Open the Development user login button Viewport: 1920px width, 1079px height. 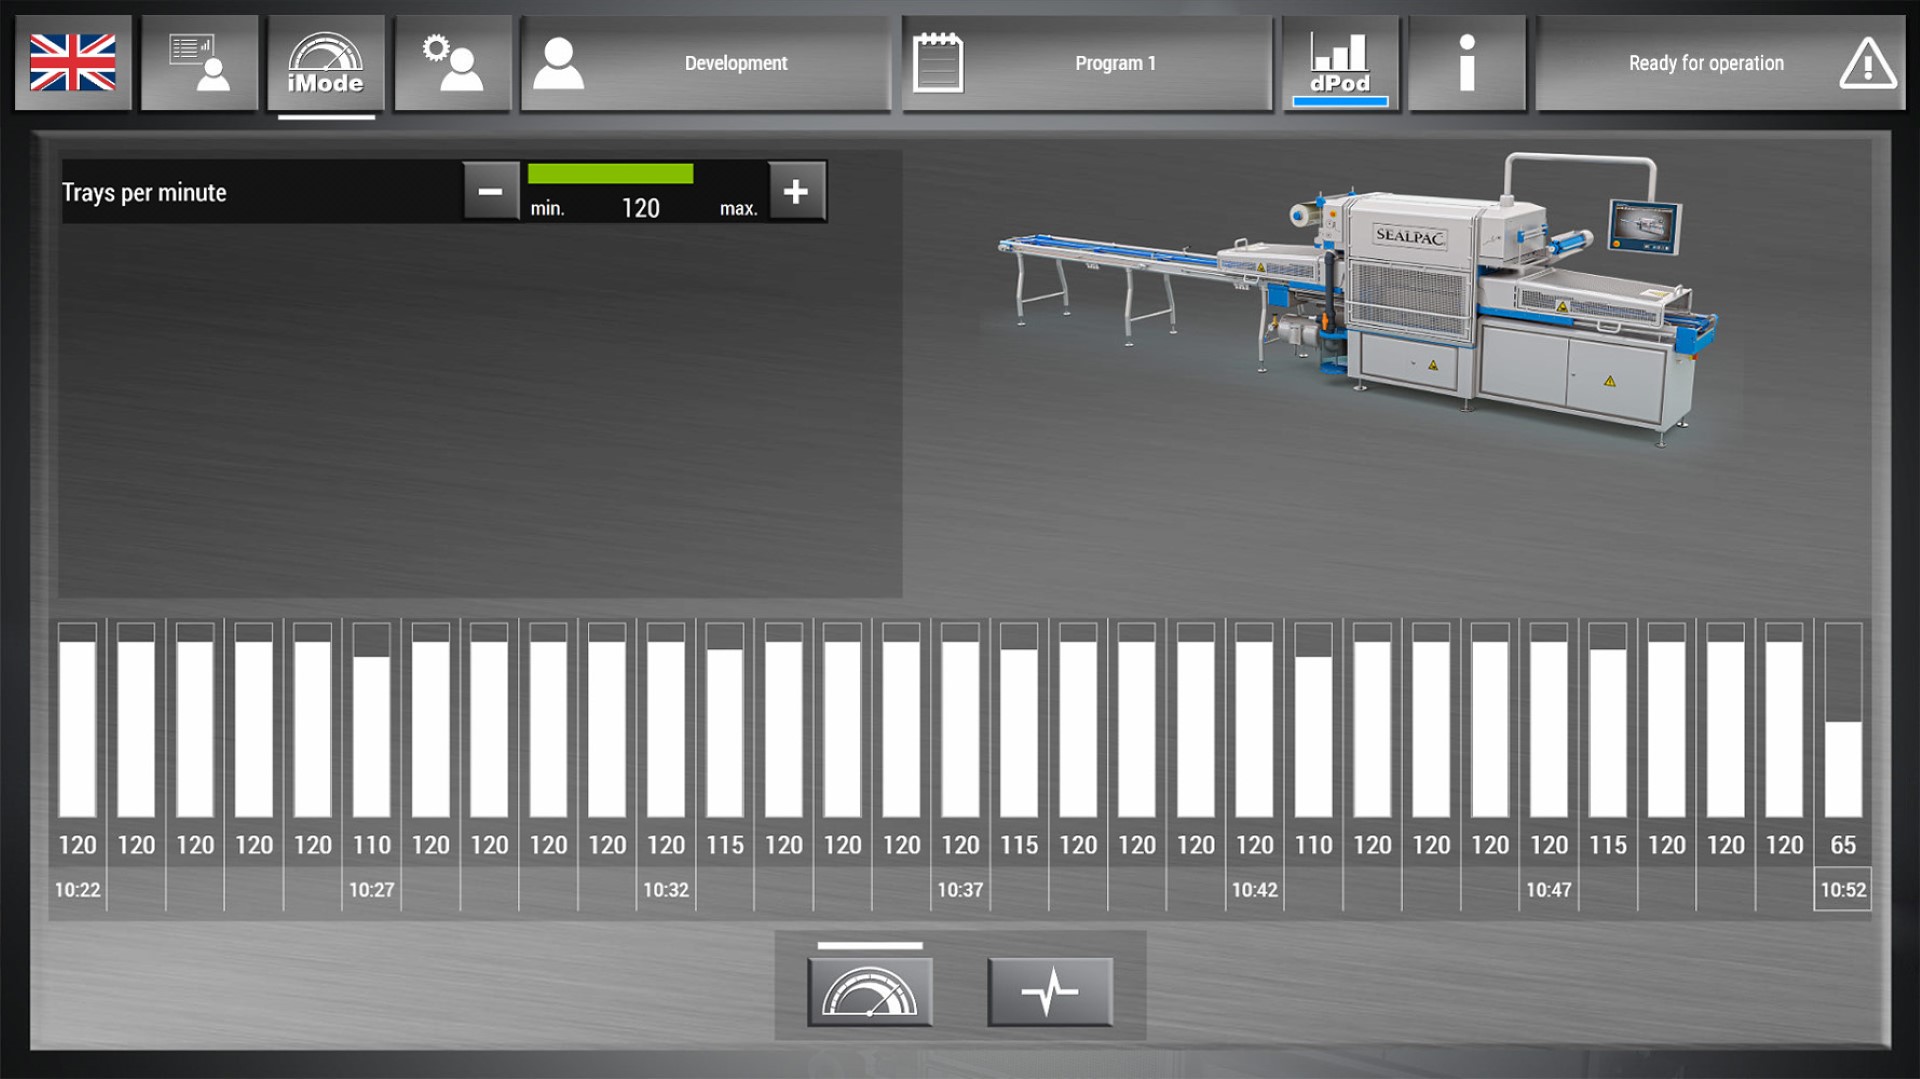[x=705, y=63]
